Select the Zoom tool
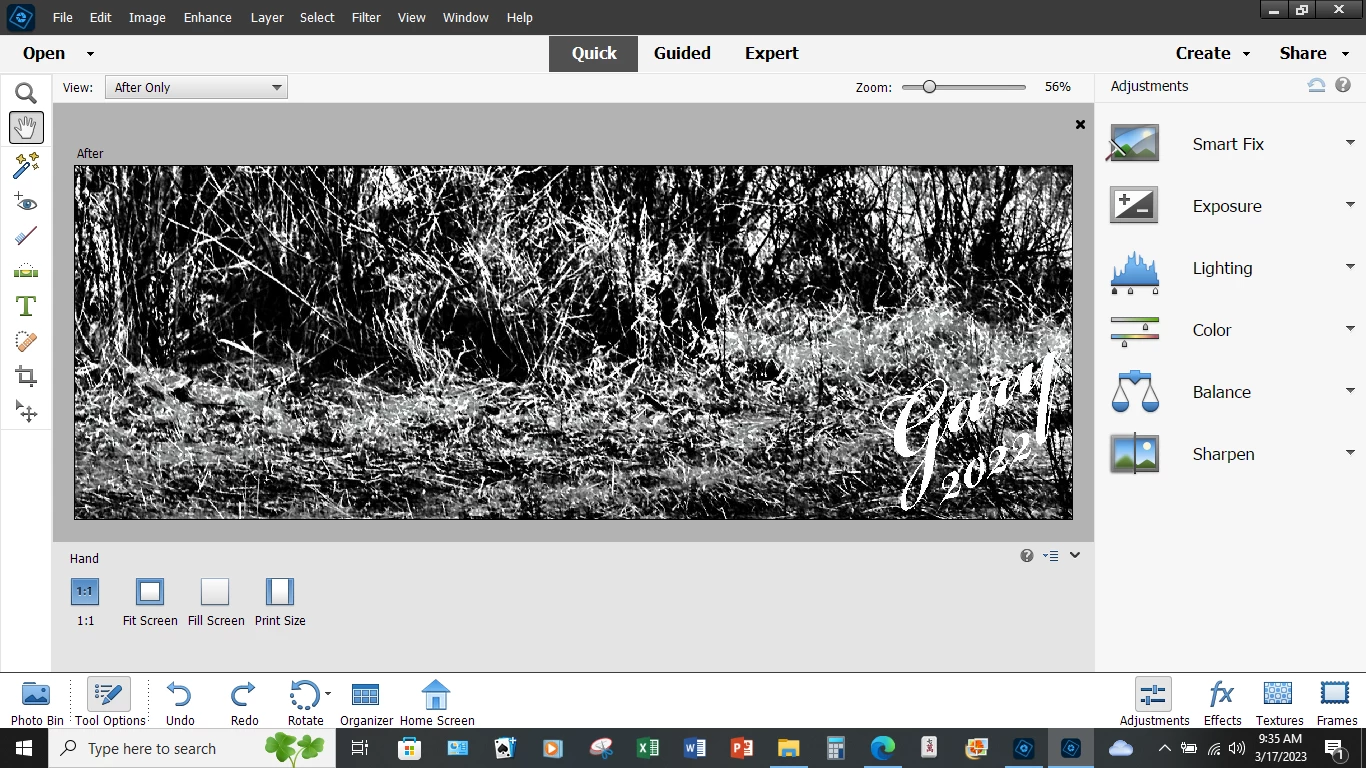Image resolution: width=1366 pixels, height=768 pixels. [26, 93]
